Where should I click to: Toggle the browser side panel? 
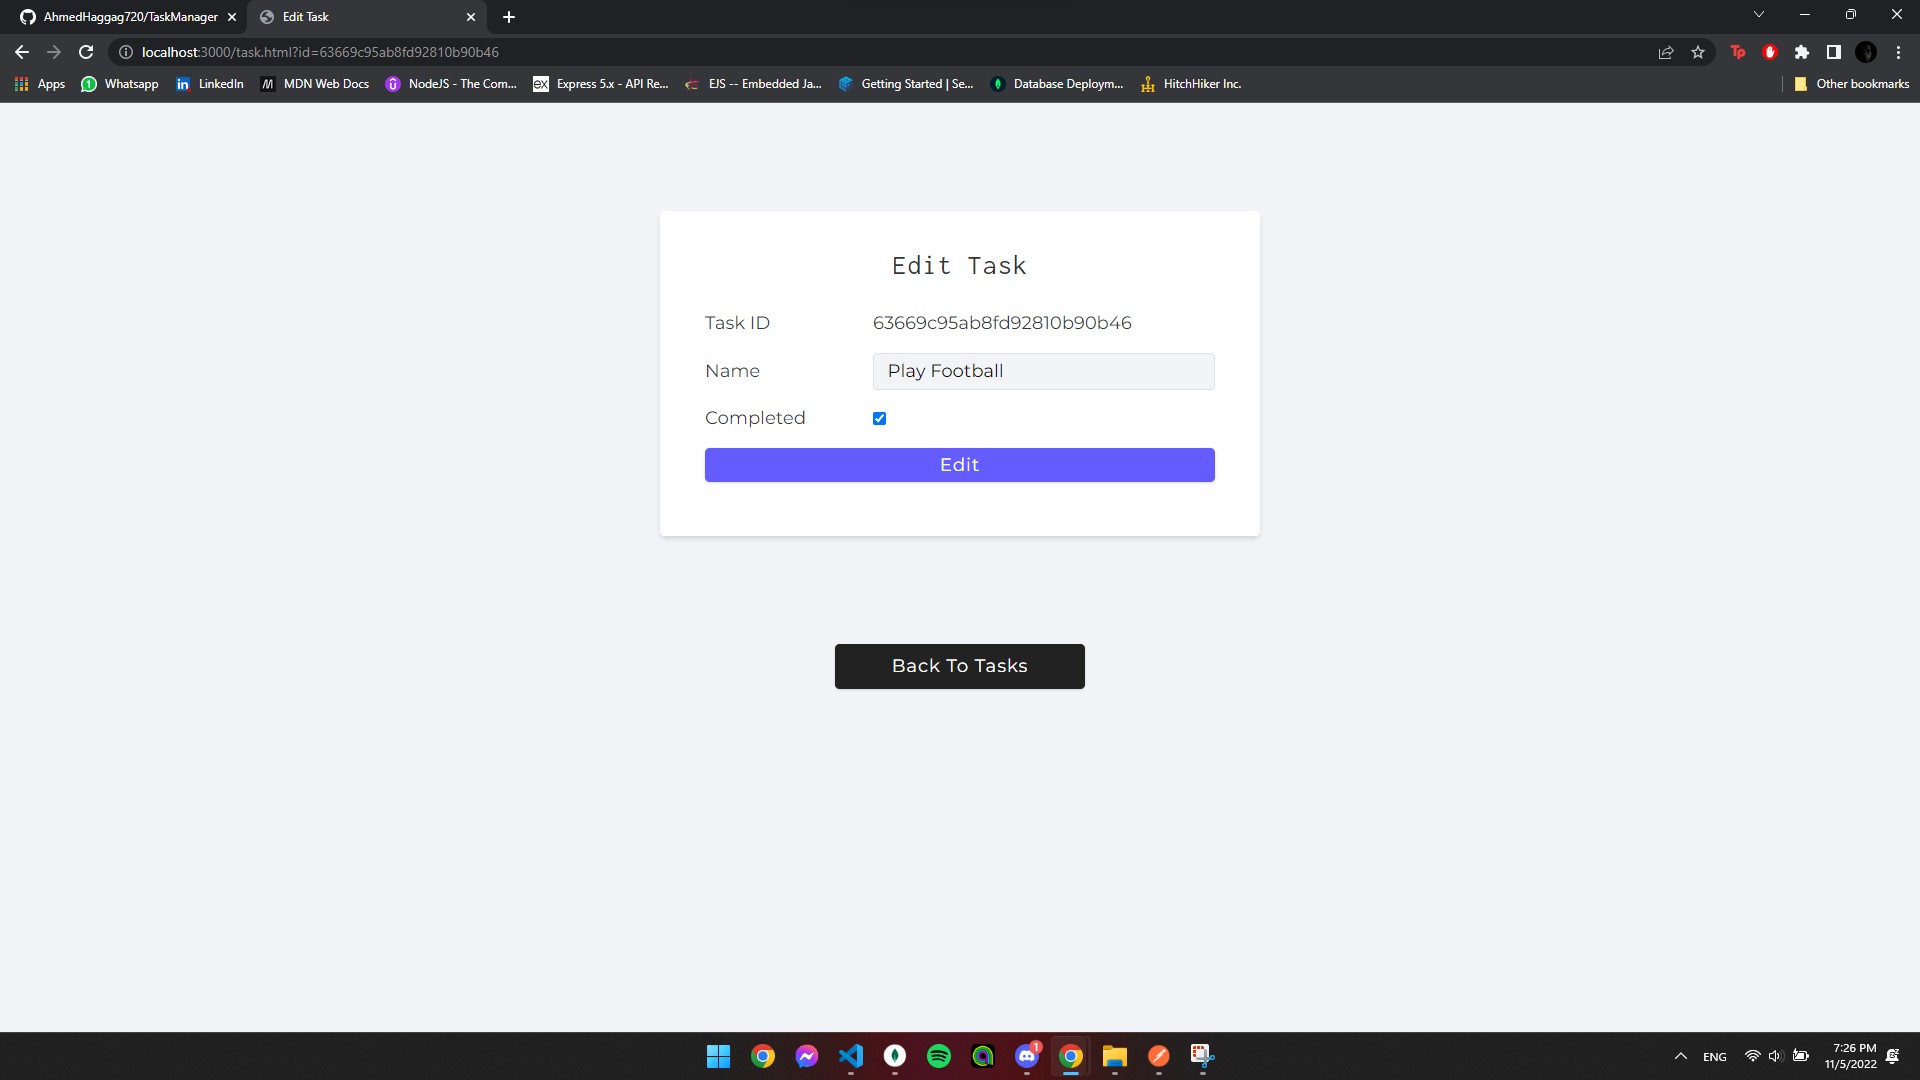coord(1834,52)
